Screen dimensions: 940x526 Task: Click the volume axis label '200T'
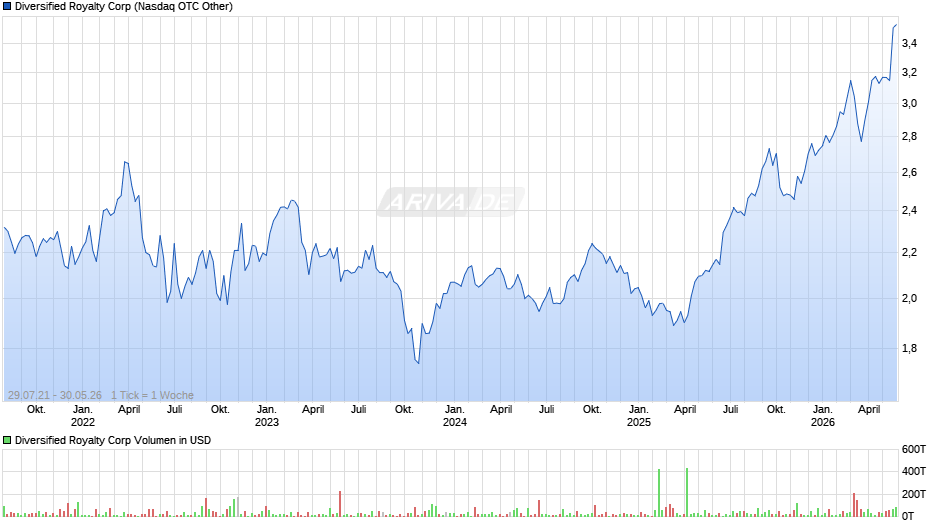click(914, 494)
